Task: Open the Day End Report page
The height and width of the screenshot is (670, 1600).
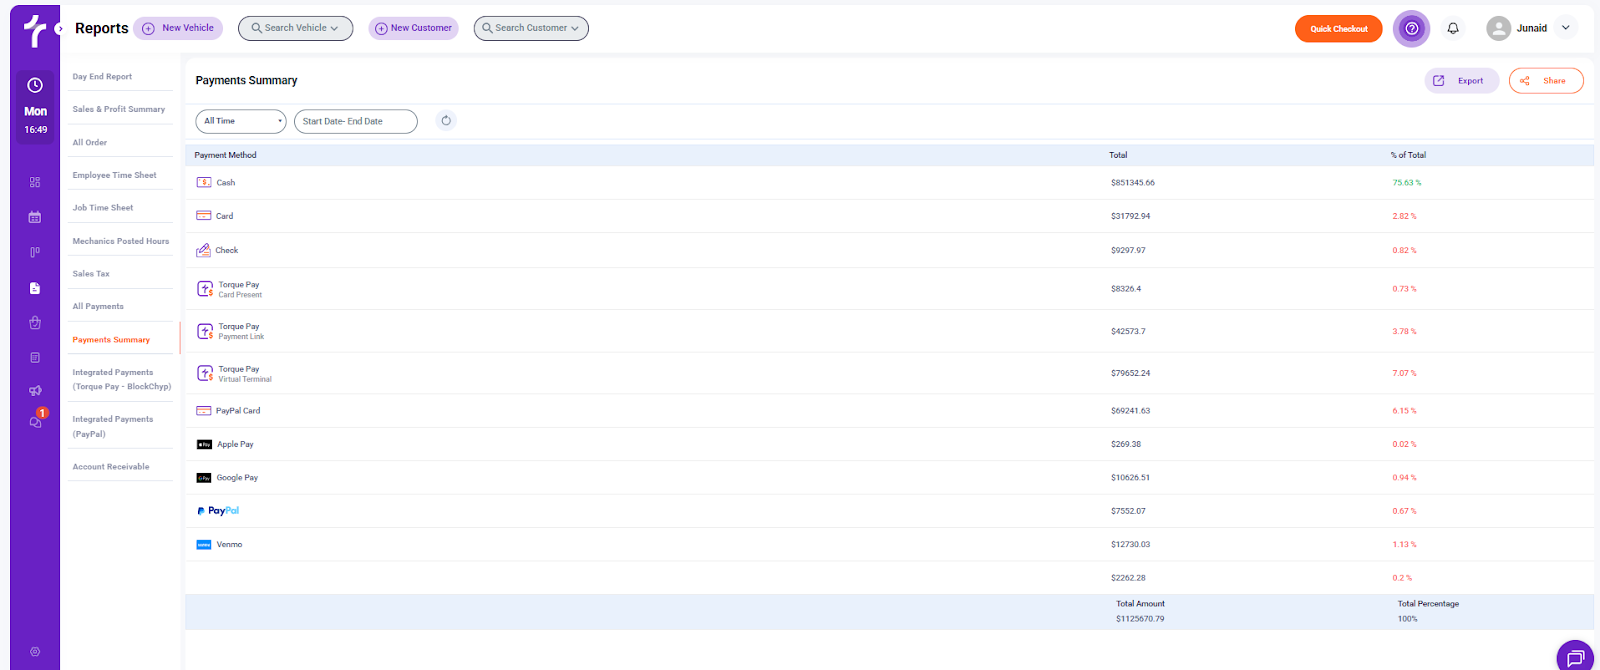Action: point(102,77)
